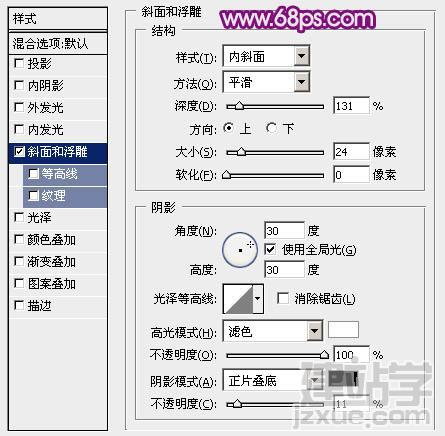The width and height of the screenshot is (445, 436).
Task: Enable the 消除锯齿 (Anti-aliased) checkbox
Action: [283, 298]
